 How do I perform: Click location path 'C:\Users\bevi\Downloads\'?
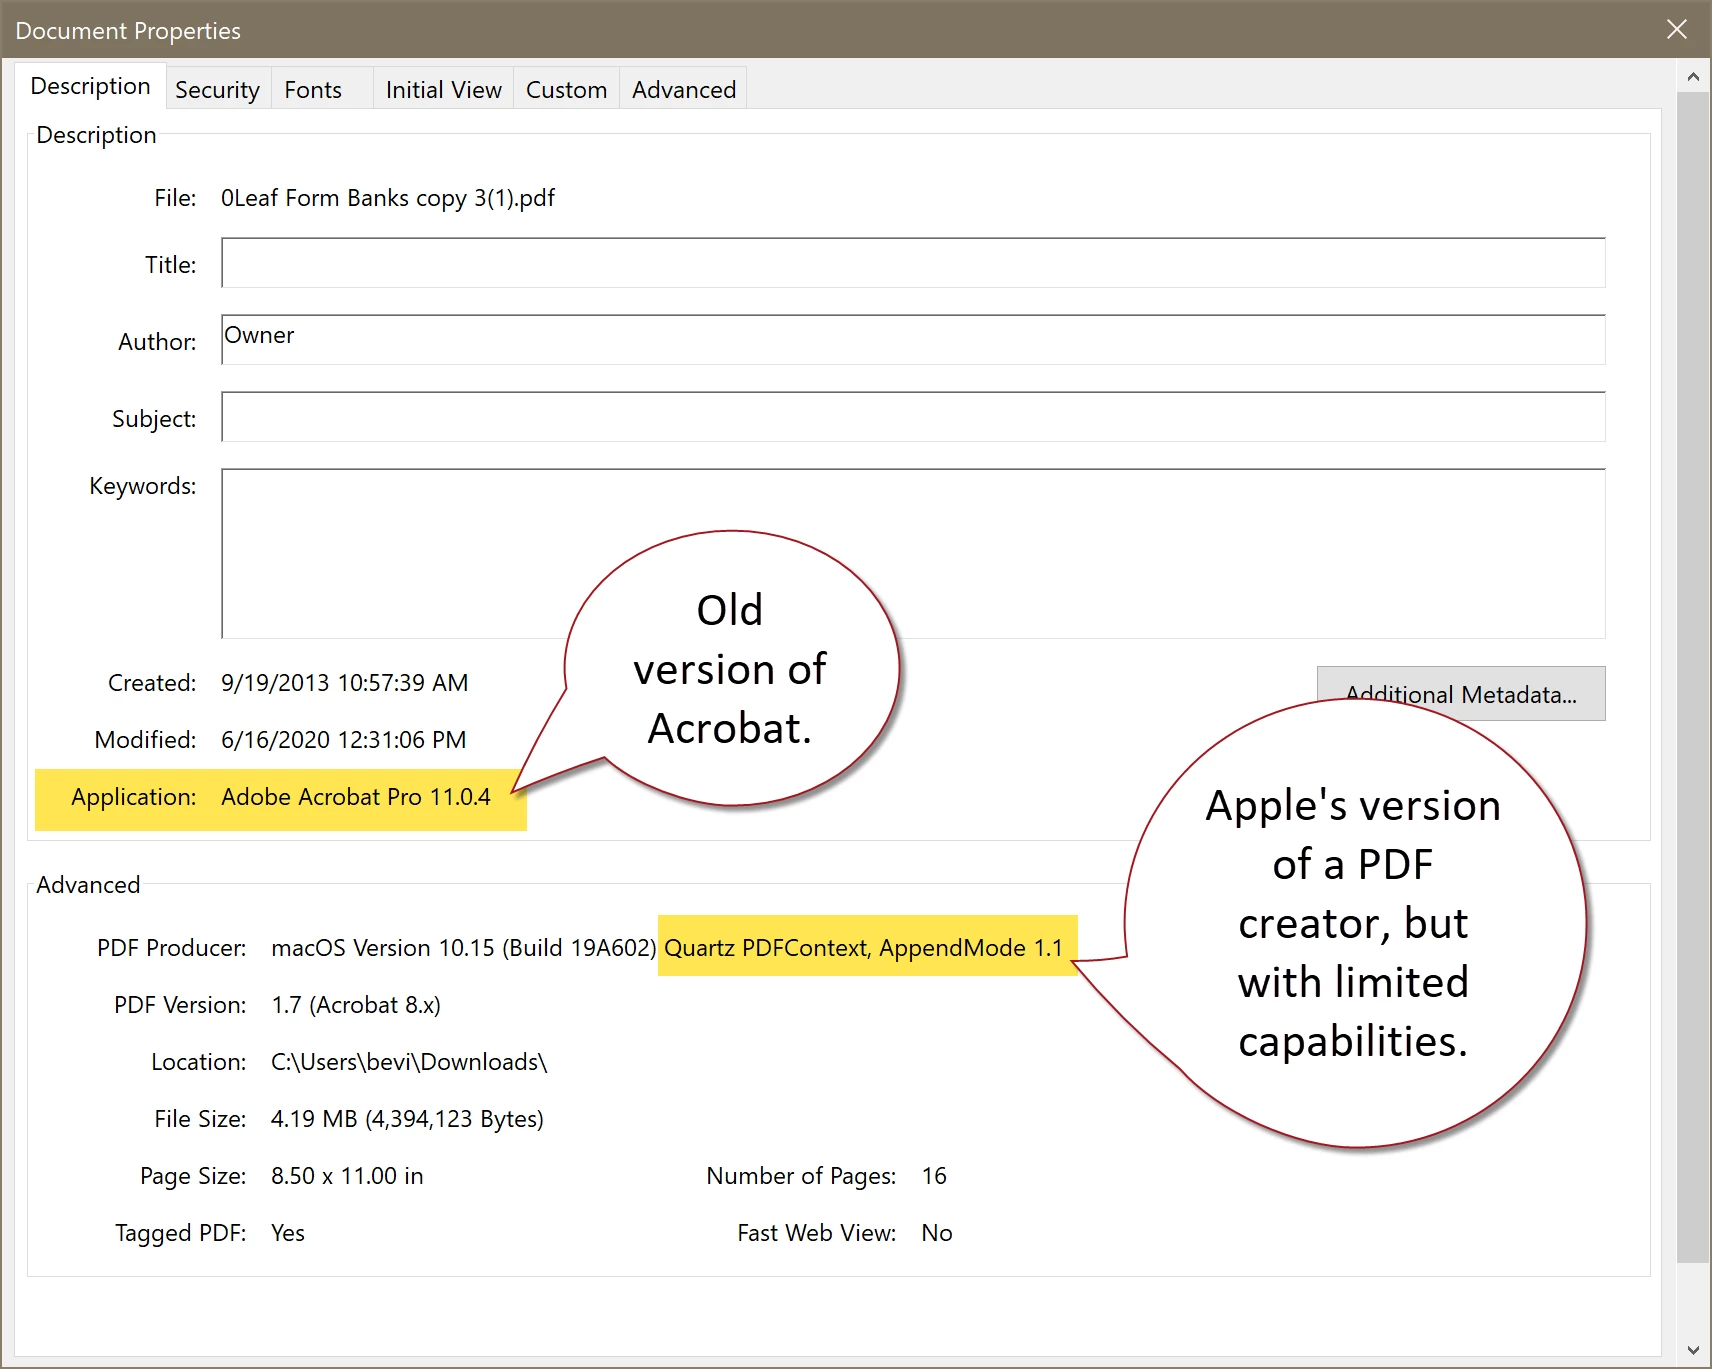tap(409, 1062)
